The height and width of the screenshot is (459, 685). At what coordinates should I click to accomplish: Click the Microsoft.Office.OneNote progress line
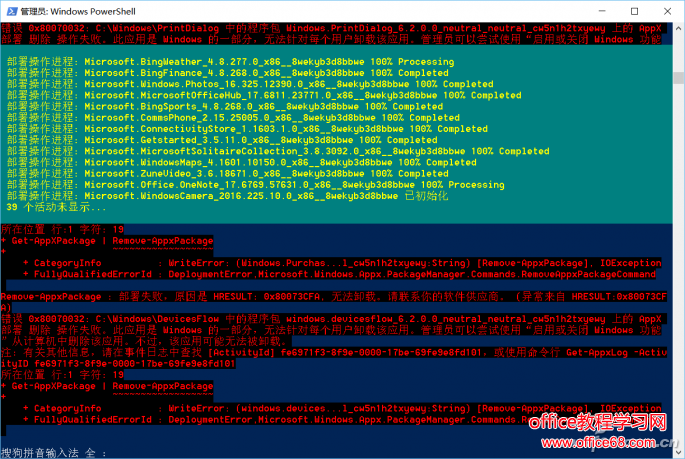point(256,185)
